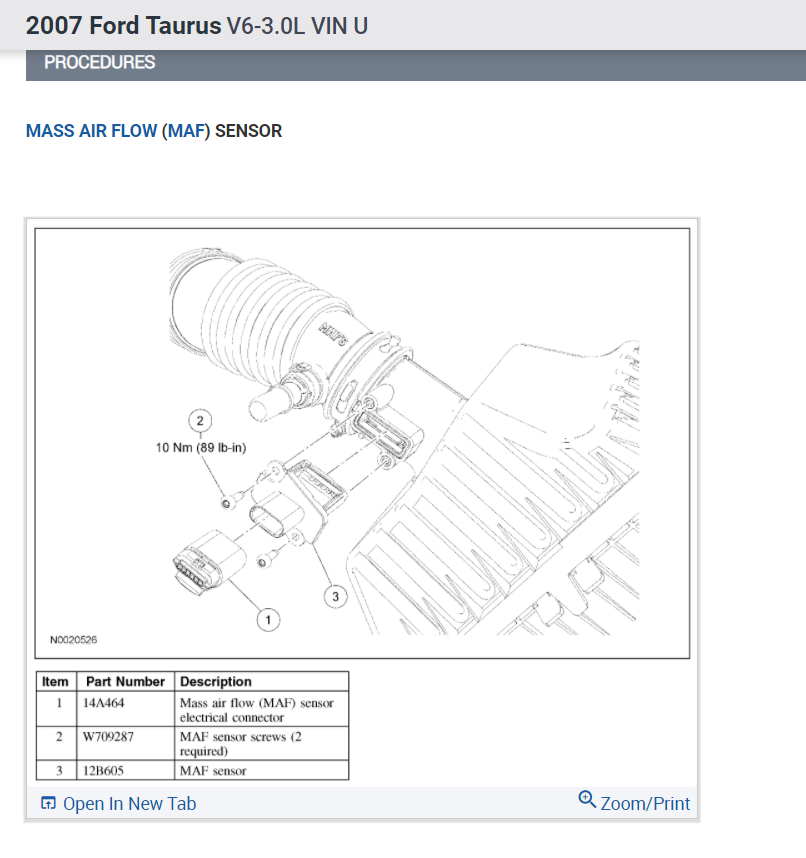Click the Part Number column header

[x=125, y=681]
